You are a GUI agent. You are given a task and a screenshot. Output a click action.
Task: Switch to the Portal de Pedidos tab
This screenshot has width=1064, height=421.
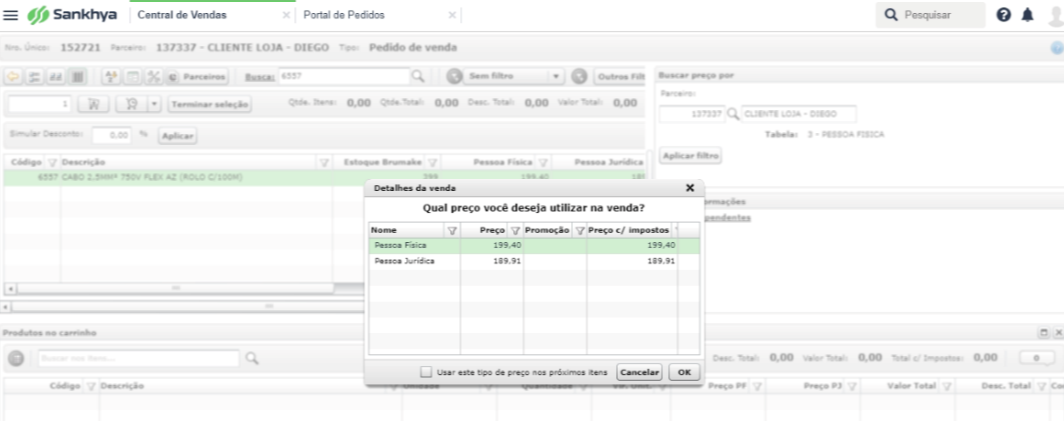(x=344, y=15)
